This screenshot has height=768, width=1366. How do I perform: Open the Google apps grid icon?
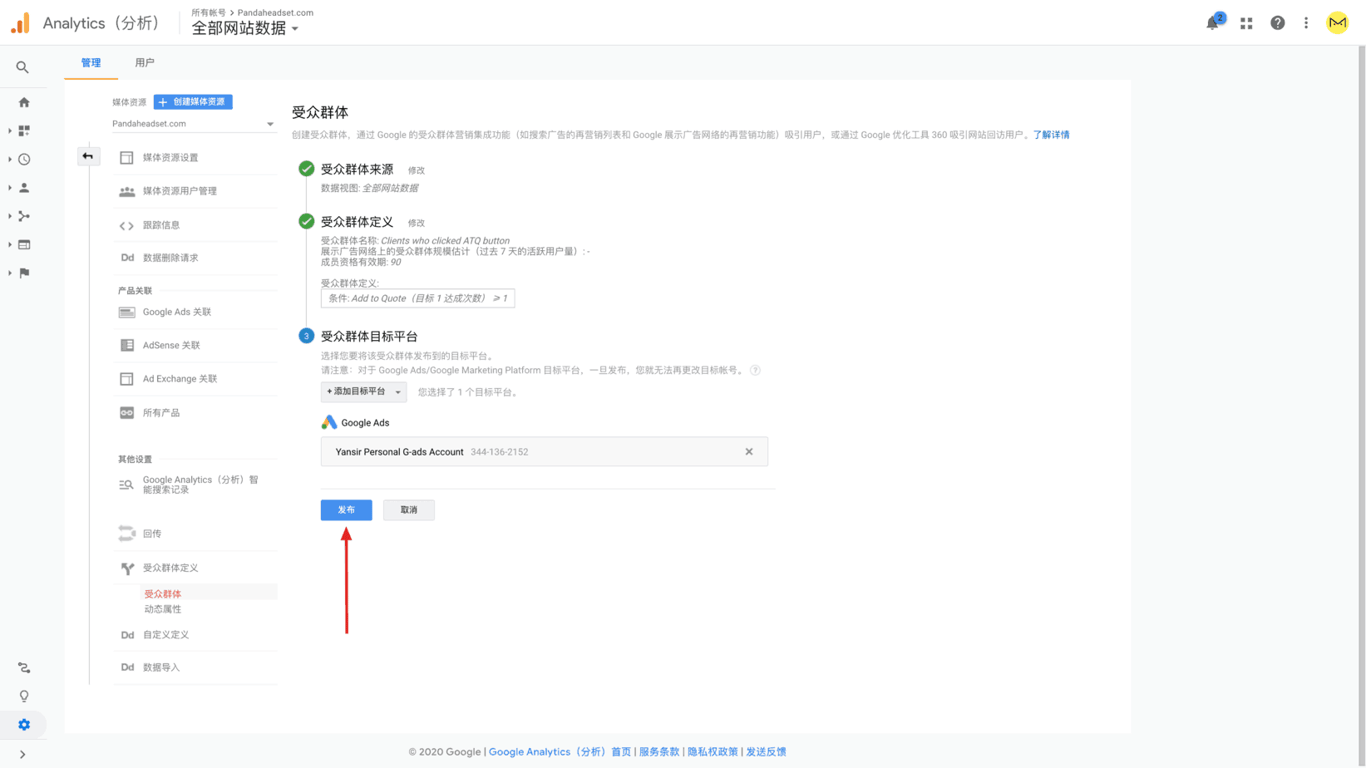coord(1246,23)
